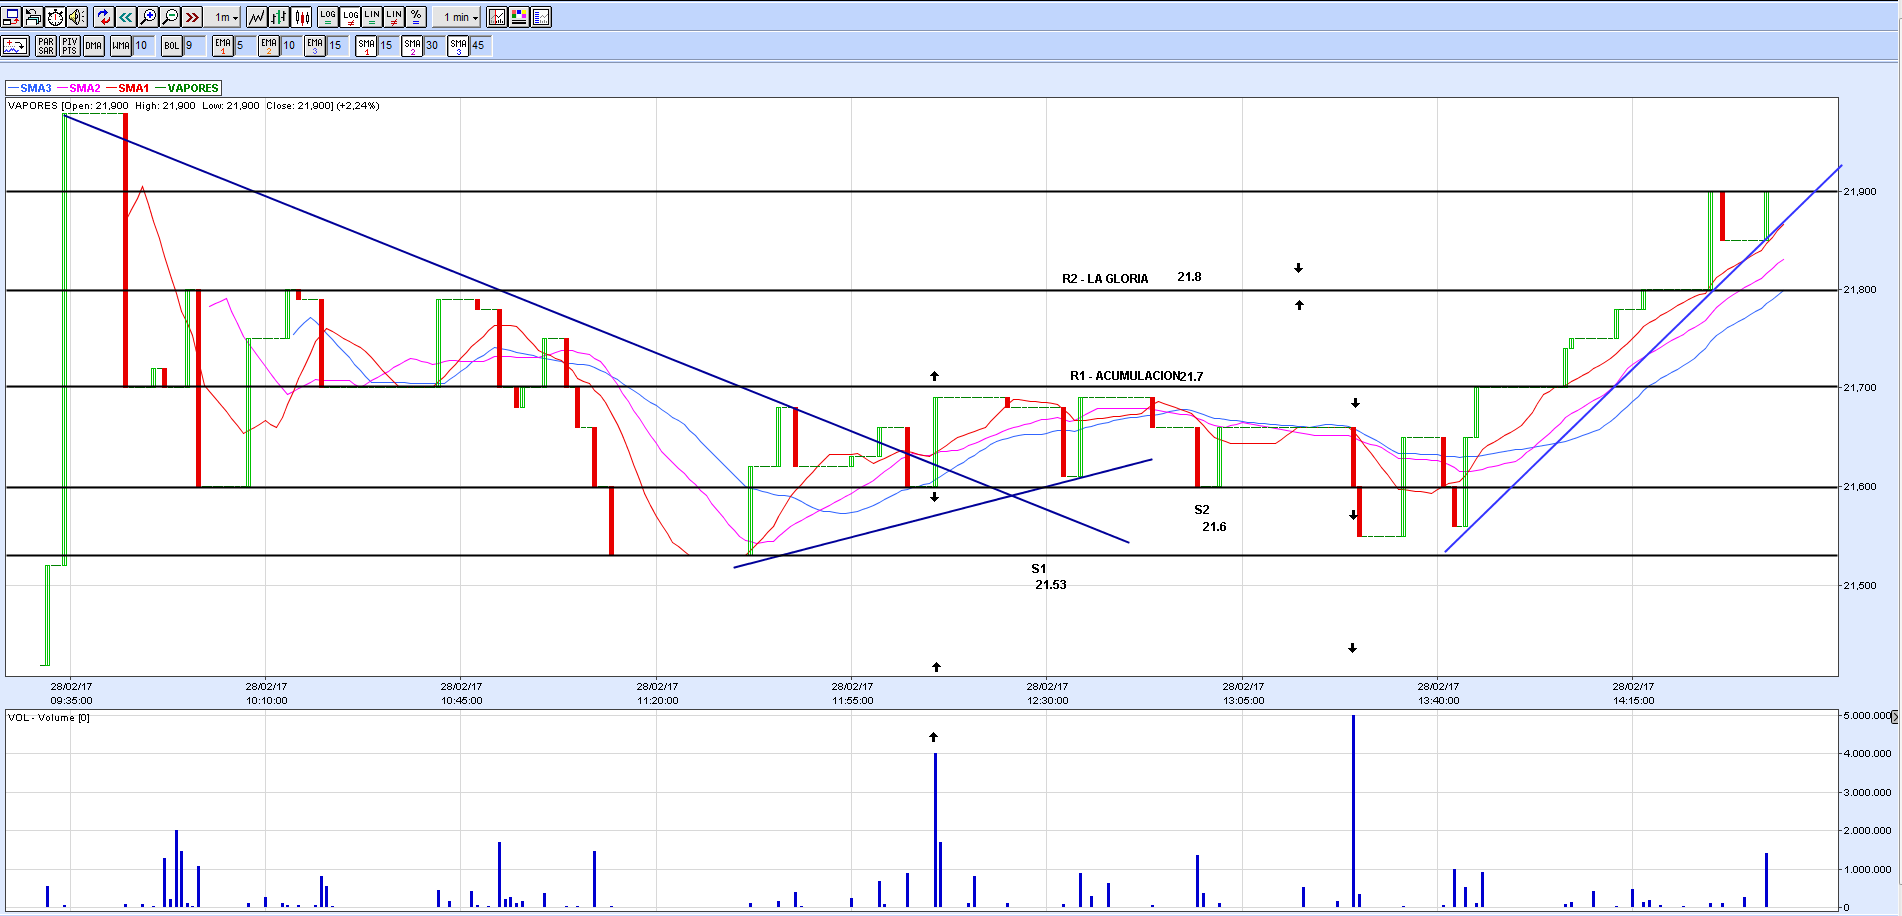The height and width of the screenshot is (916, 1902).
Task: Click the refresh chart icon with blue-red arrows
Action: [x=104, y=17]
